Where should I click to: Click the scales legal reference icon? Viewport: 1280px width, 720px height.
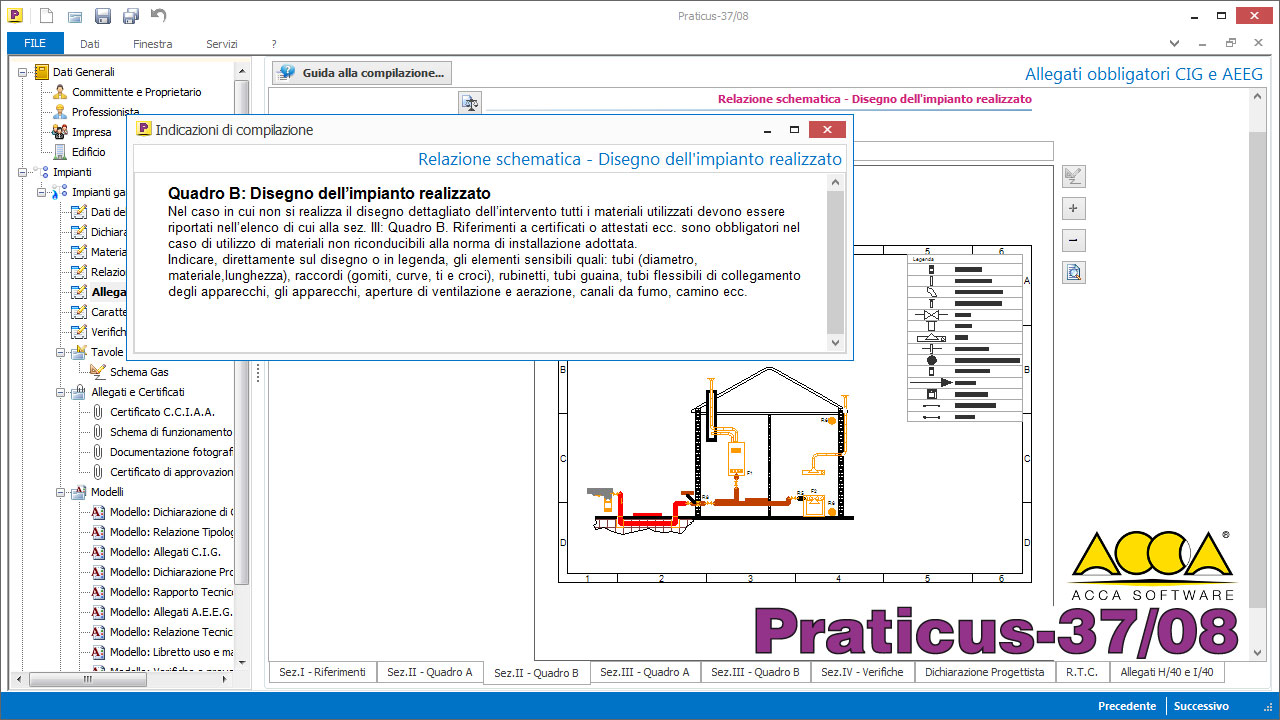point(470,103)
